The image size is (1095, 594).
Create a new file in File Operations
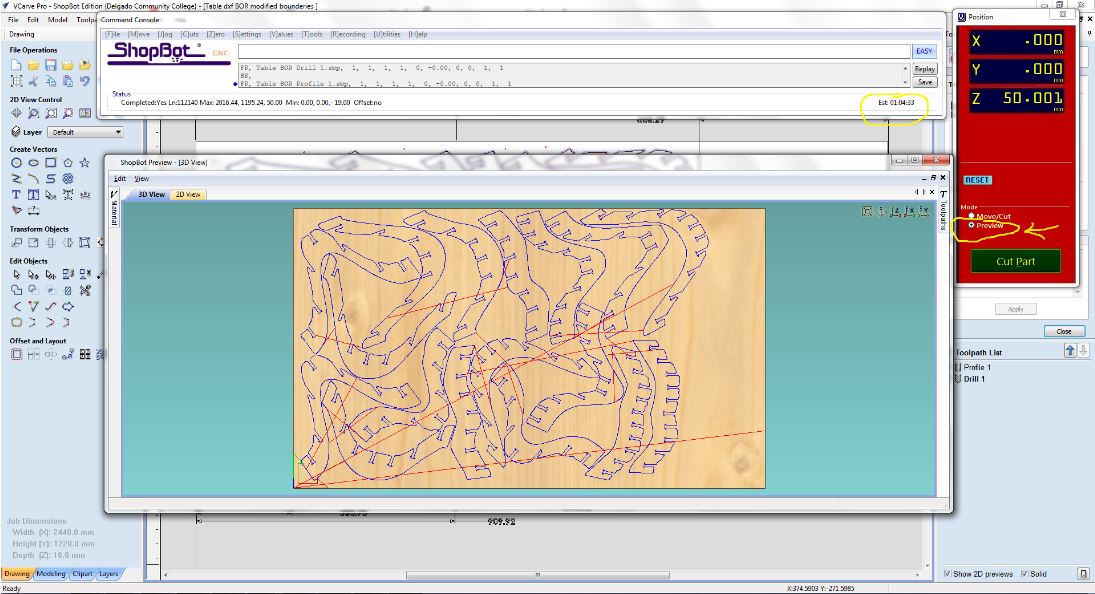(16, 65)
